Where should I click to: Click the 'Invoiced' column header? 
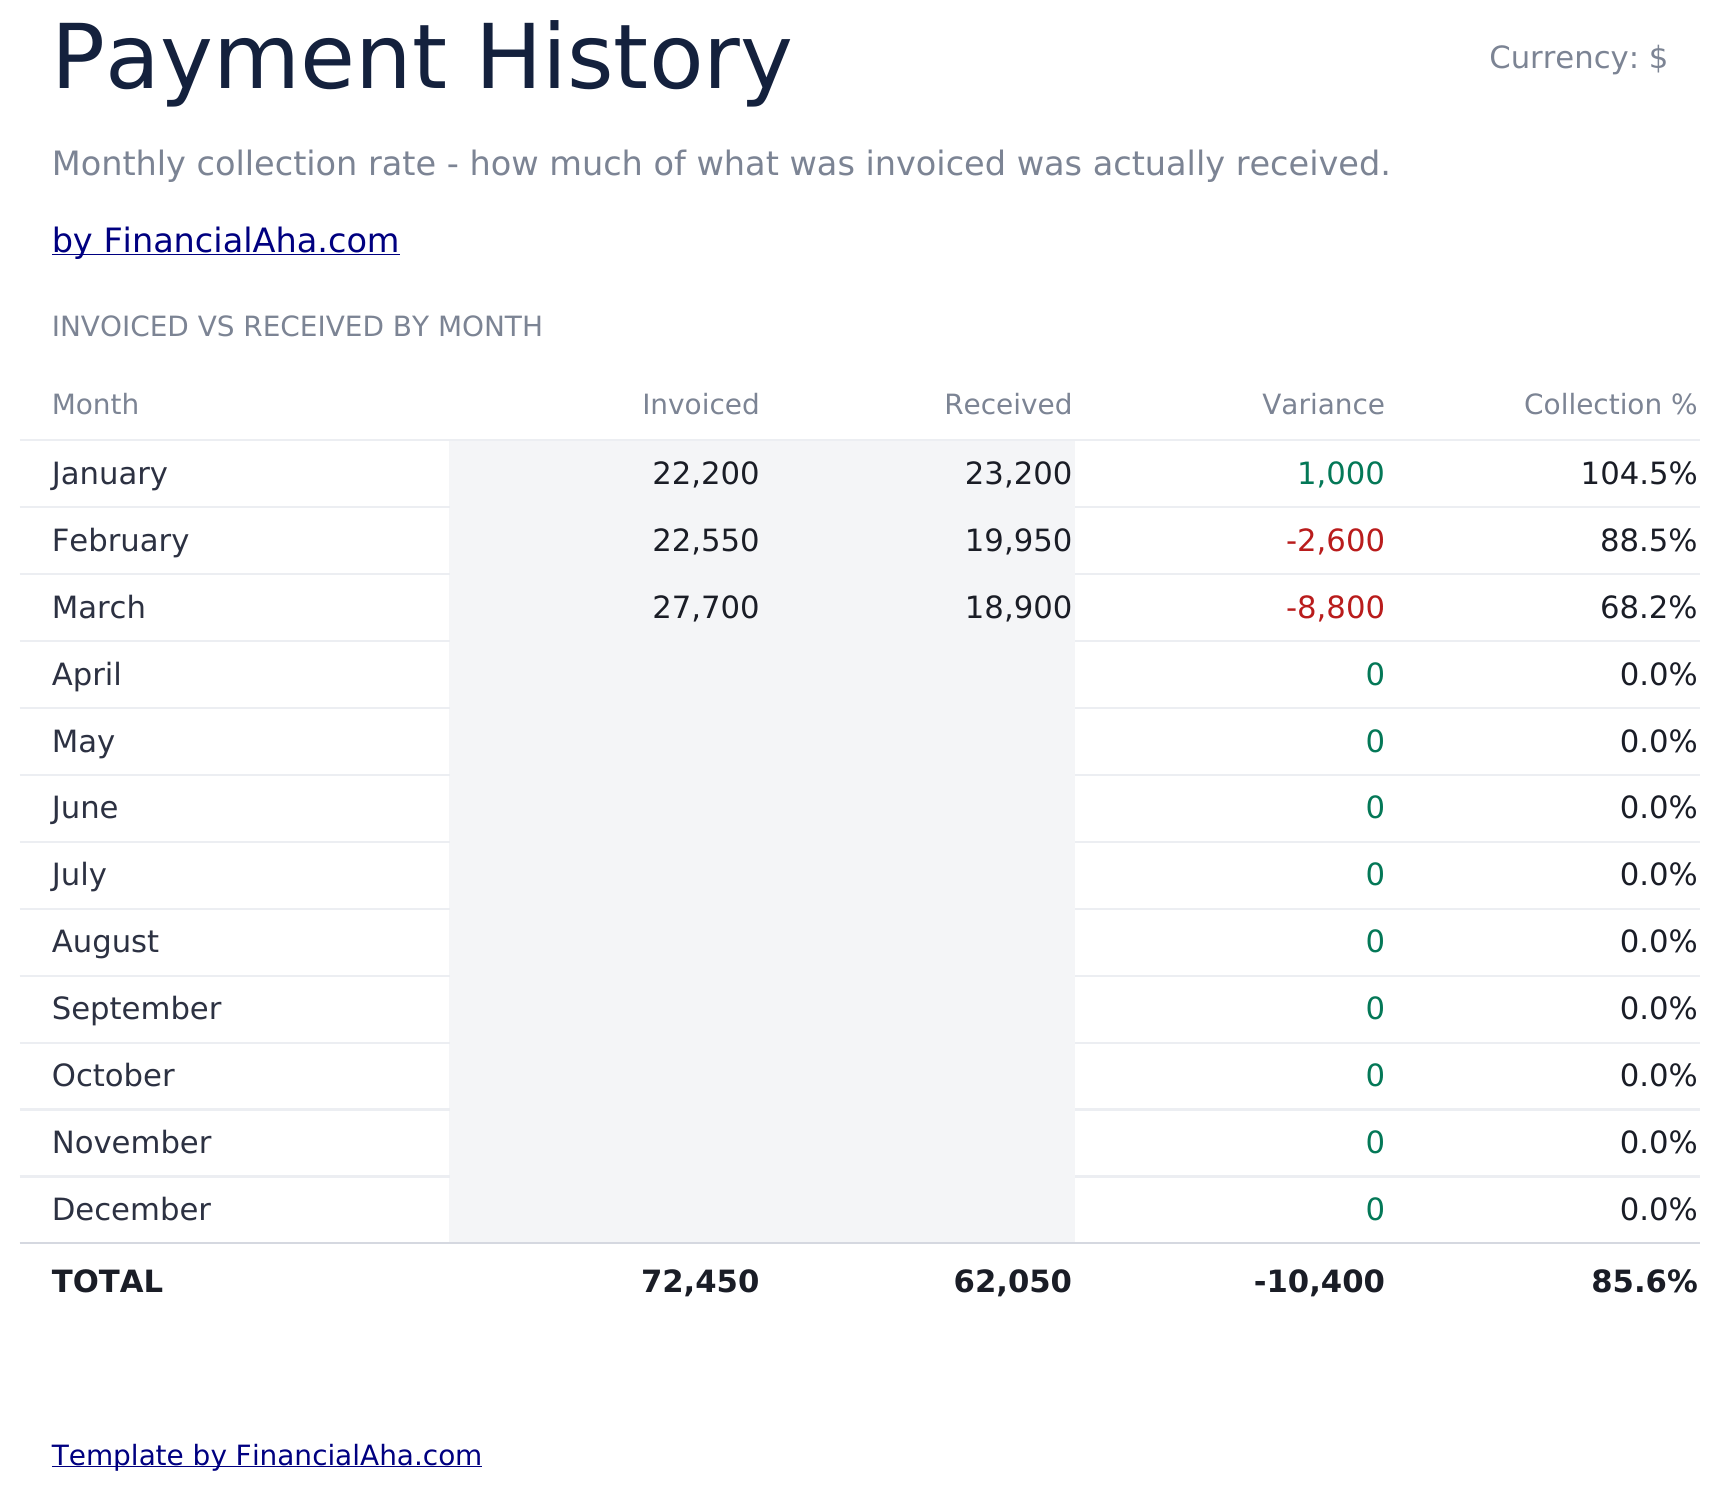point(700,405)
